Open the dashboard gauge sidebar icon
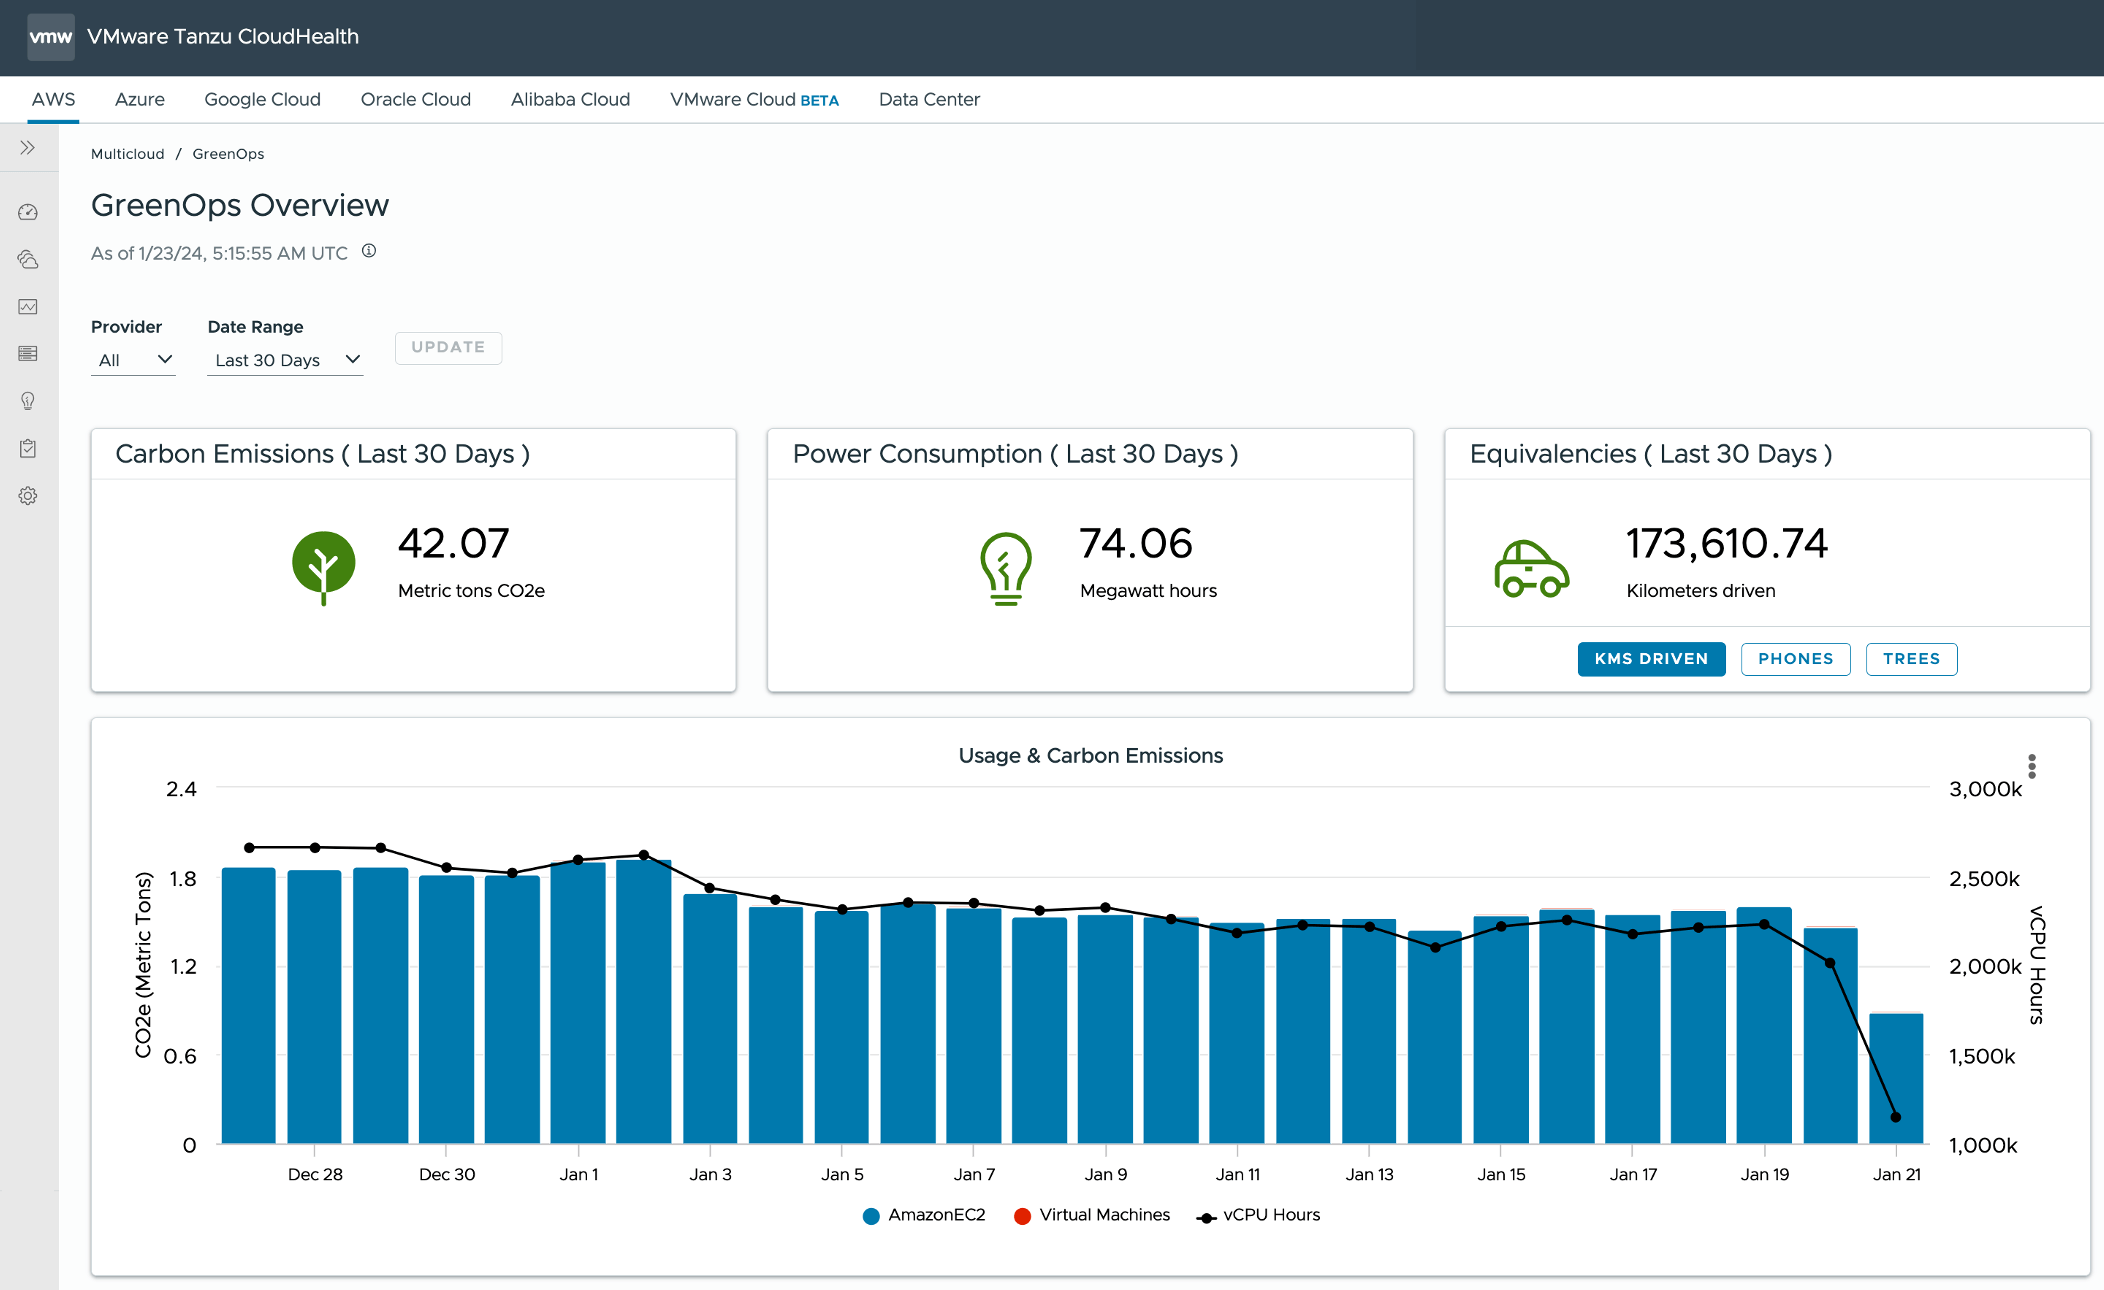The image size is (2104, 1290). pos(28,212)
